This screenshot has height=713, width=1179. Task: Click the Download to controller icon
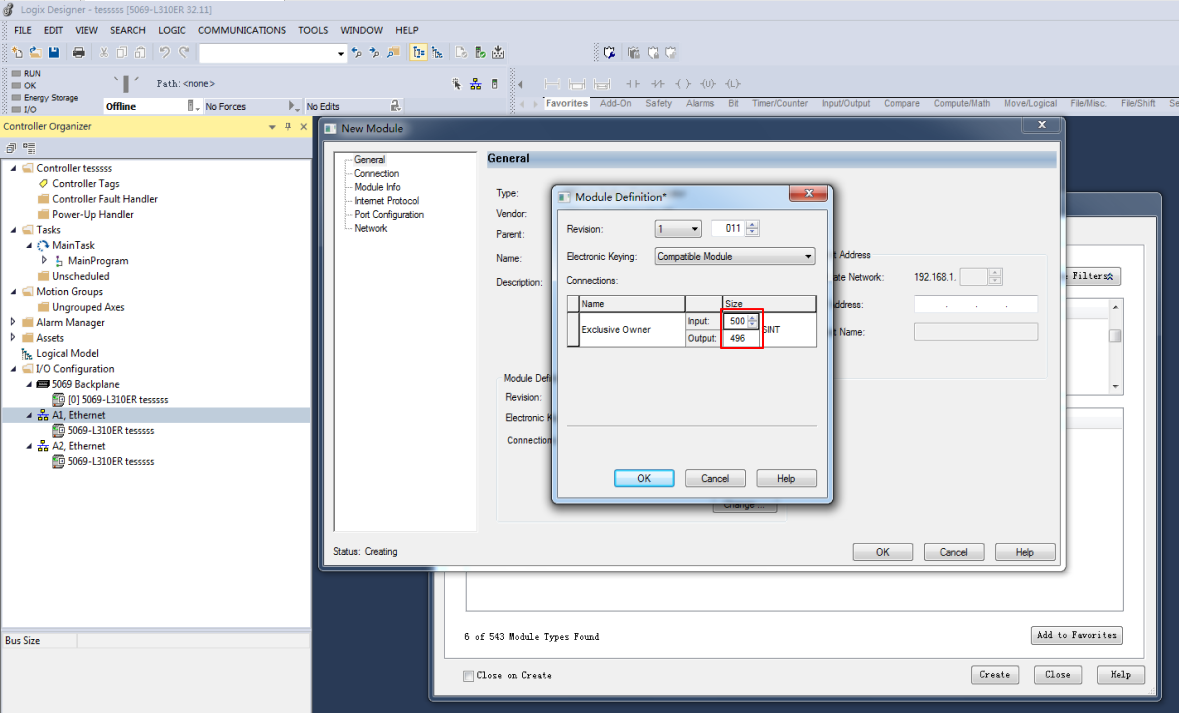pyautogui.click(x=498, y=53)
